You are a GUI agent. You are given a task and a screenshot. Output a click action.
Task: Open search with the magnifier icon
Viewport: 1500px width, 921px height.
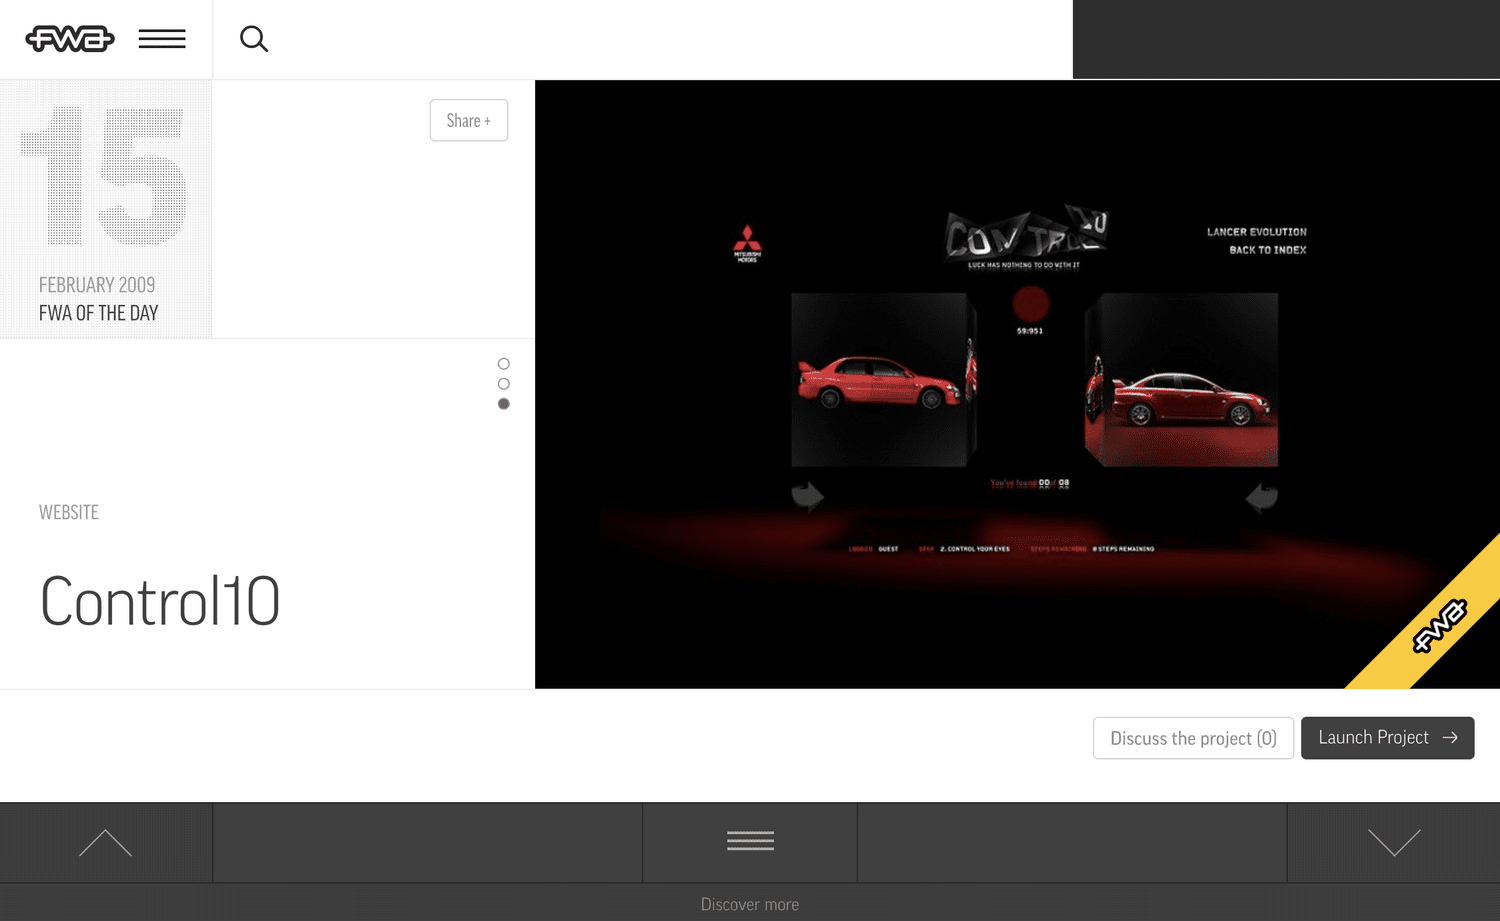254,39
